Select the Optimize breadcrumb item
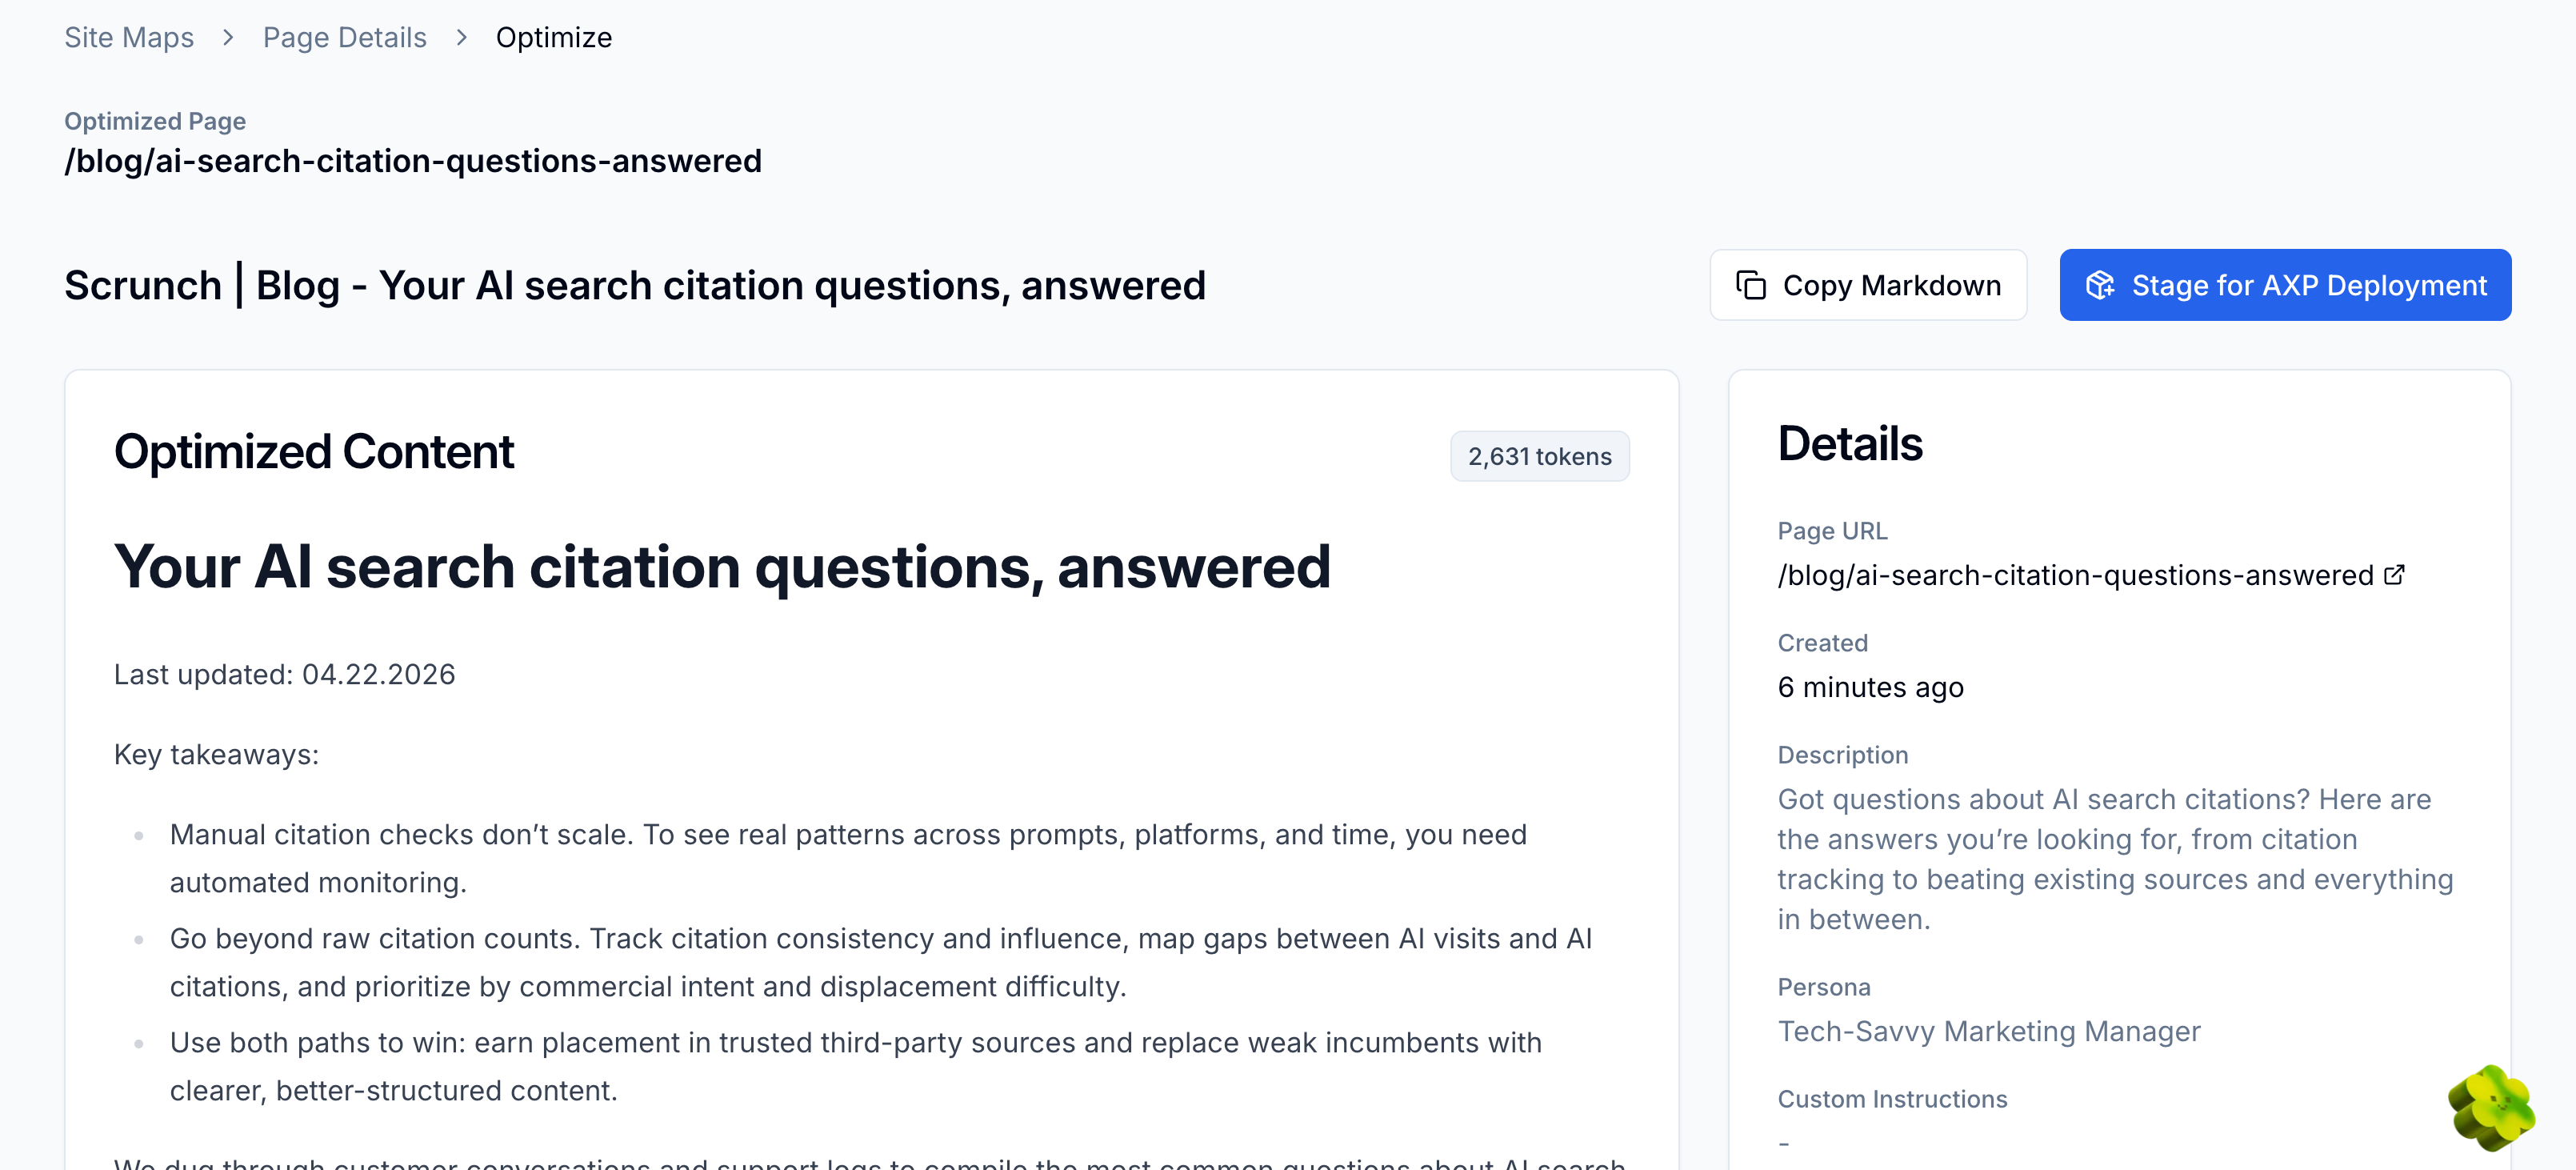Image resolution: width=2576 pixels, height=1170 pixels. 554,37
